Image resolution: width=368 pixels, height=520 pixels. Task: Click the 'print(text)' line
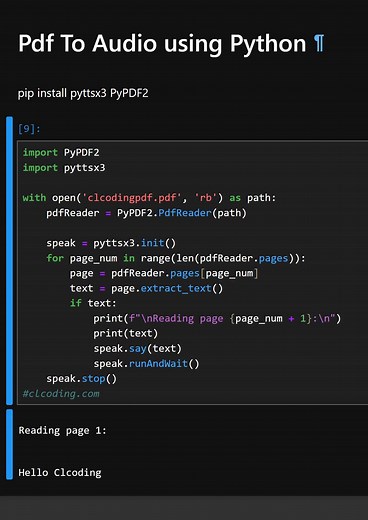coord(125,334)
